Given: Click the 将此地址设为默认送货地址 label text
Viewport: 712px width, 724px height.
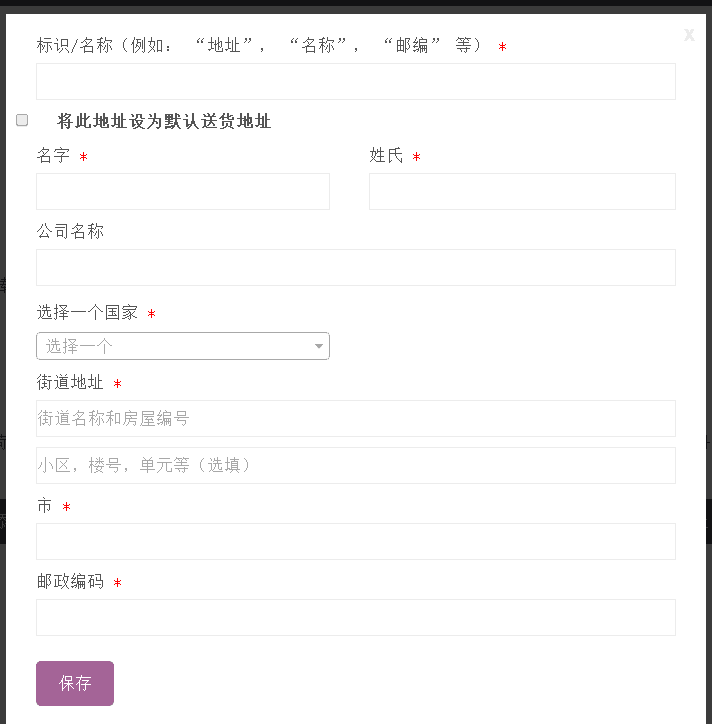Looking at the screenshot, I should pyautogui.click(x=164, y=121).
